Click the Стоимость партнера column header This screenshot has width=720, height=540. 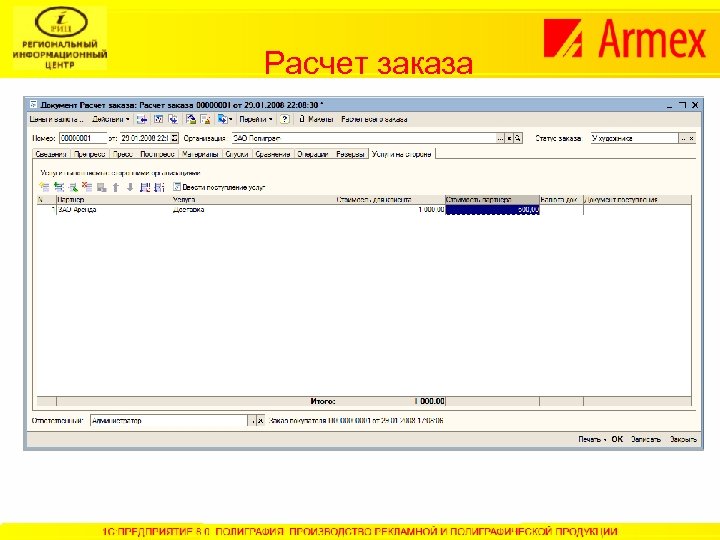pos(492,200)
